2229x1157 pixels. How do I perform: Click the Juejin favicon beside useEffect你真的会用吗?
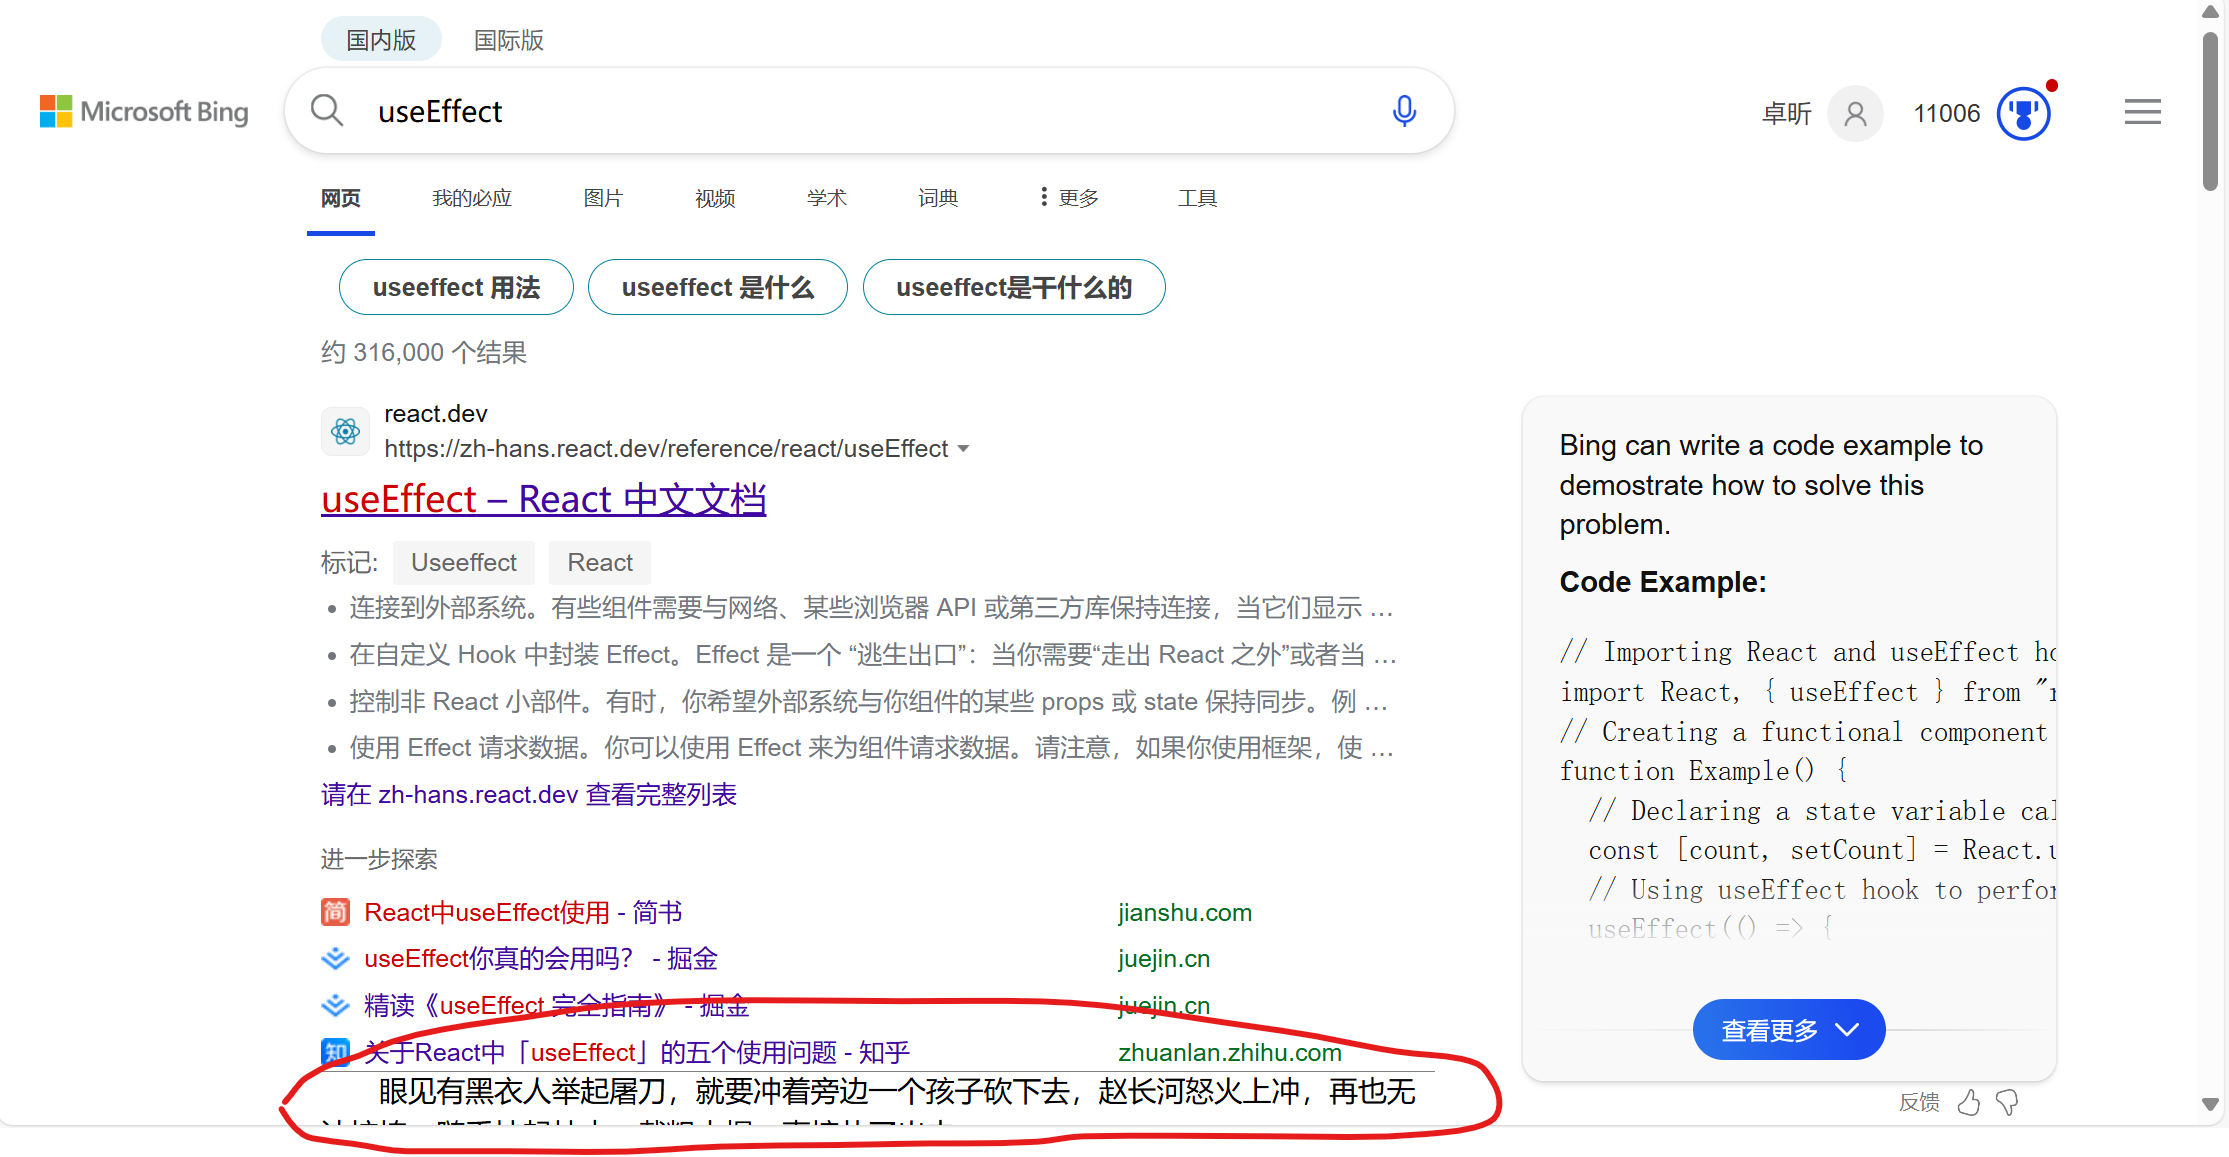point(335,958)
